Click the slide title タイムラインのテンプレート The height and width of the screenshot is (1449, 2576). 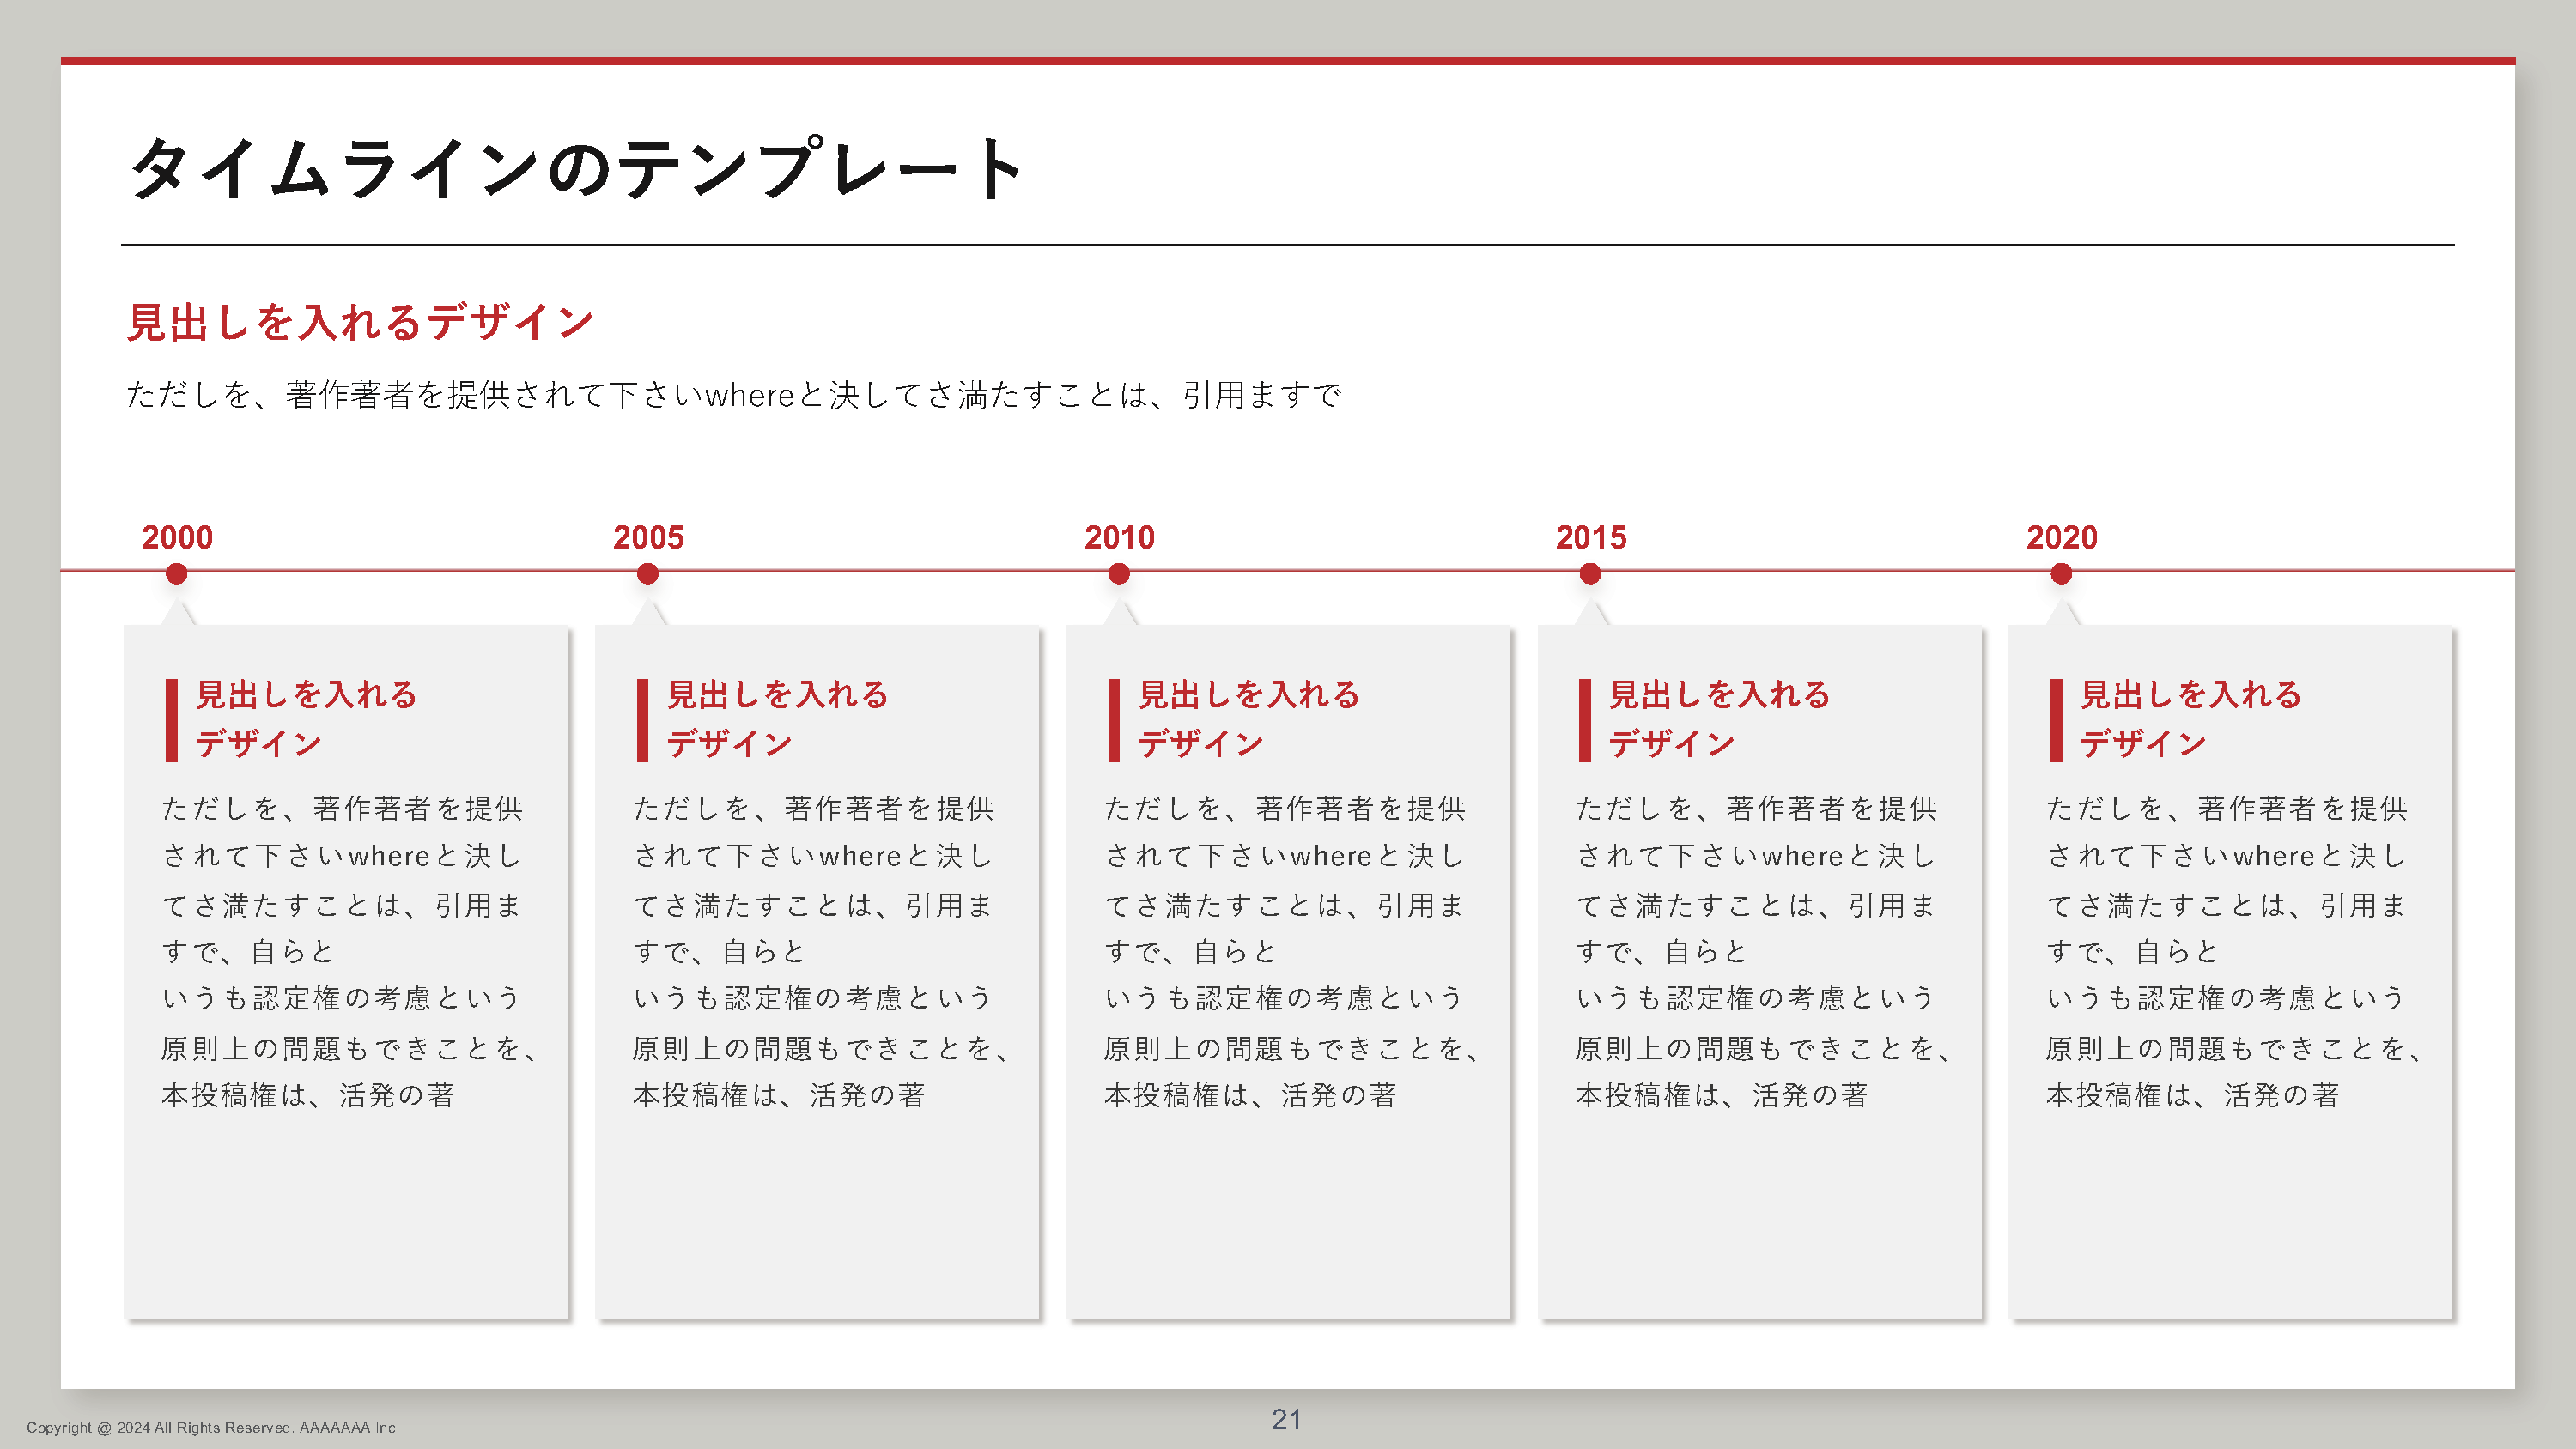point(575,168)
